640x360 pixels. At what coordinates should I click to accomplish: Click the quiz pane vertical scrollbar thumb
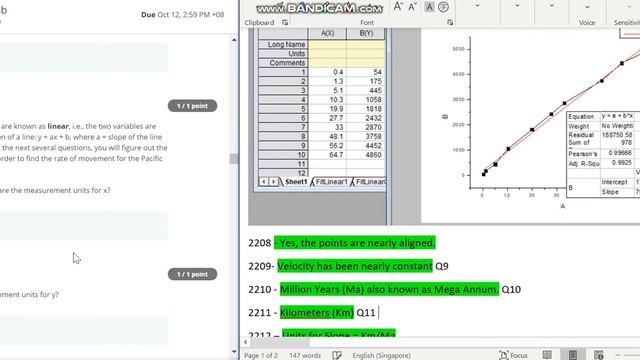(234, 159)
